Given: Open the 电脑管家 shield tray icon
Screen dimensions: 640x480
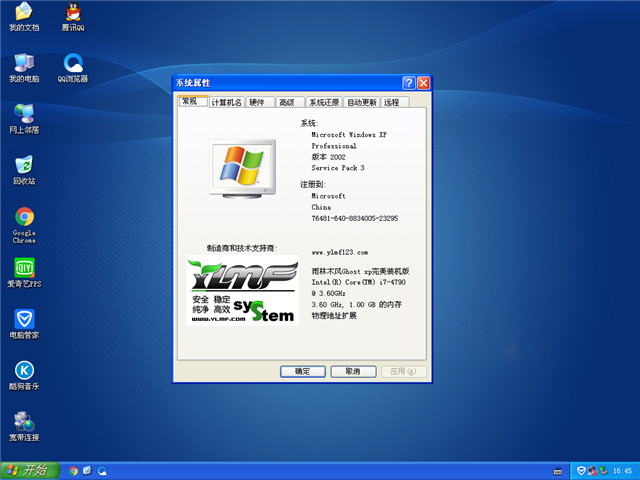Looking at the screenshot, I should [x=581, y=471].
